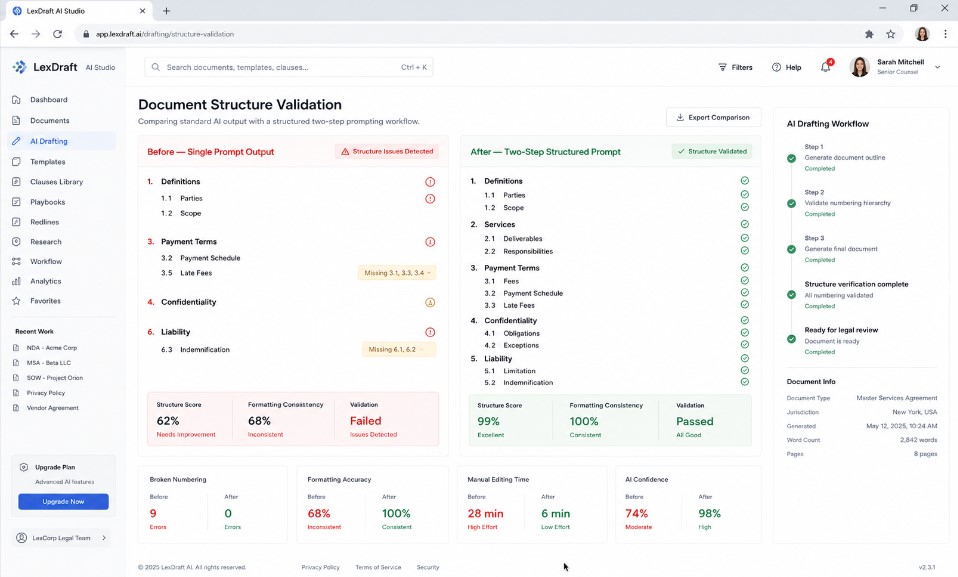Screen dimensions: 958x577
Task: Expand the Missing 6.1, 6.2 dropdown
Action: (x=398, y=349)
